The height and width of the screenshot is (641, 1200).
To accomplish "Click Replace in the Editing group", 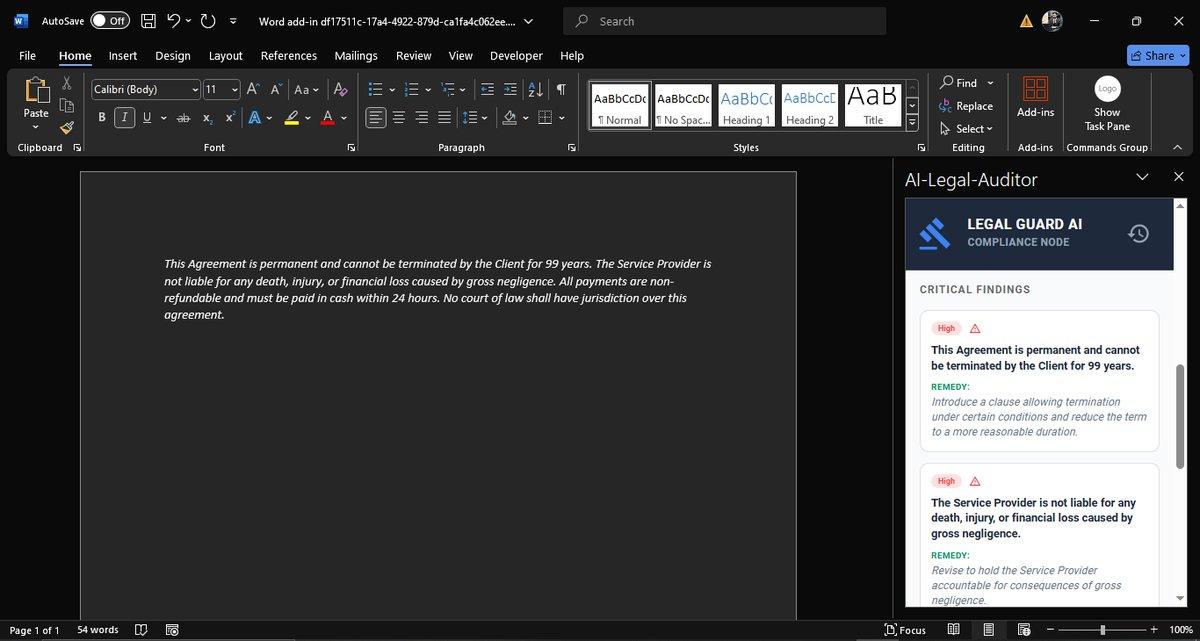I will click(966, 106).
